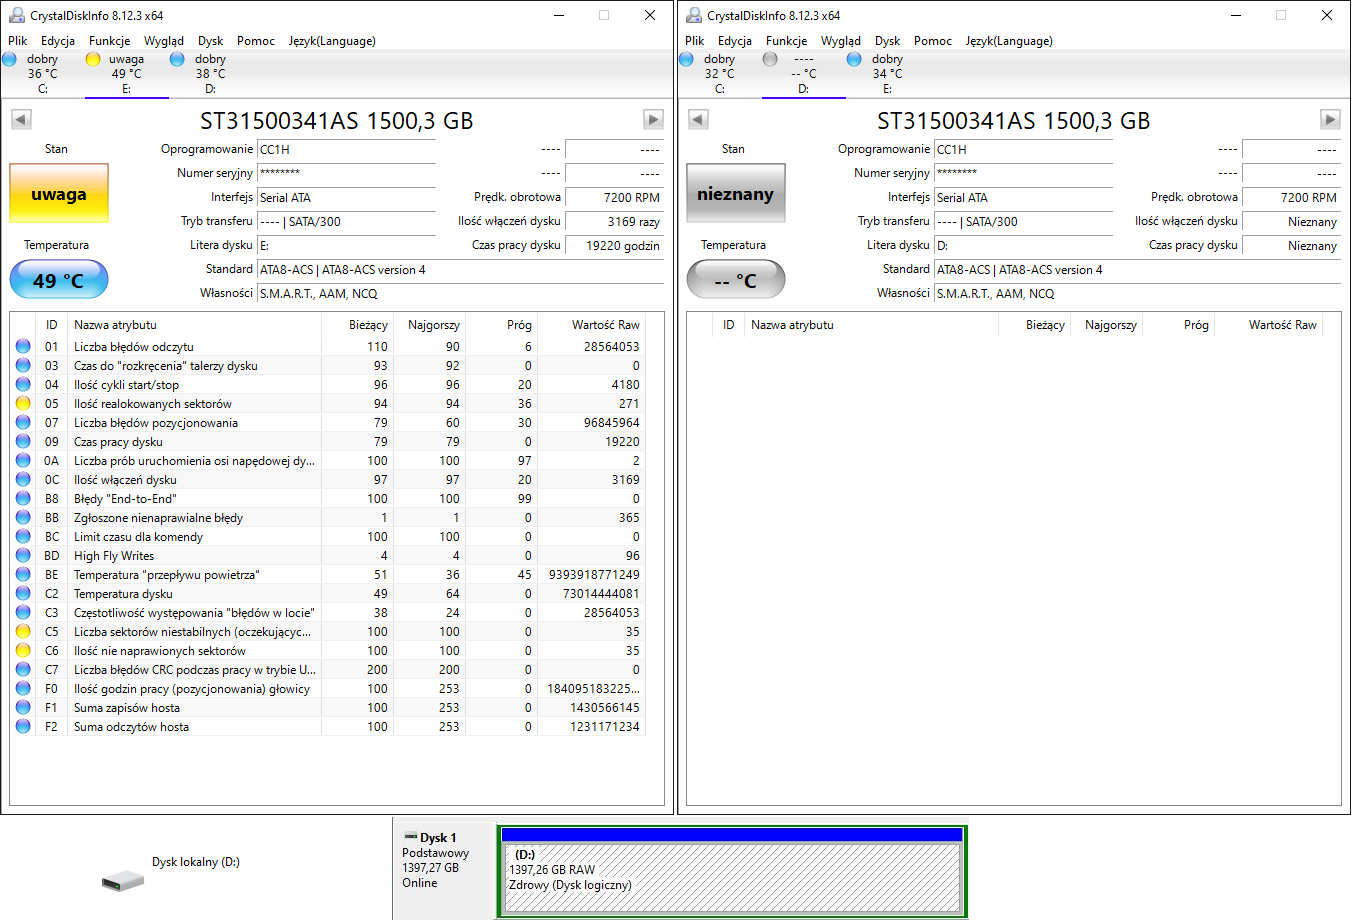Viewport: 1352px width, 924px height.
Task: Select disk C: 32 °C icon in right window
Action: (686, 59)
